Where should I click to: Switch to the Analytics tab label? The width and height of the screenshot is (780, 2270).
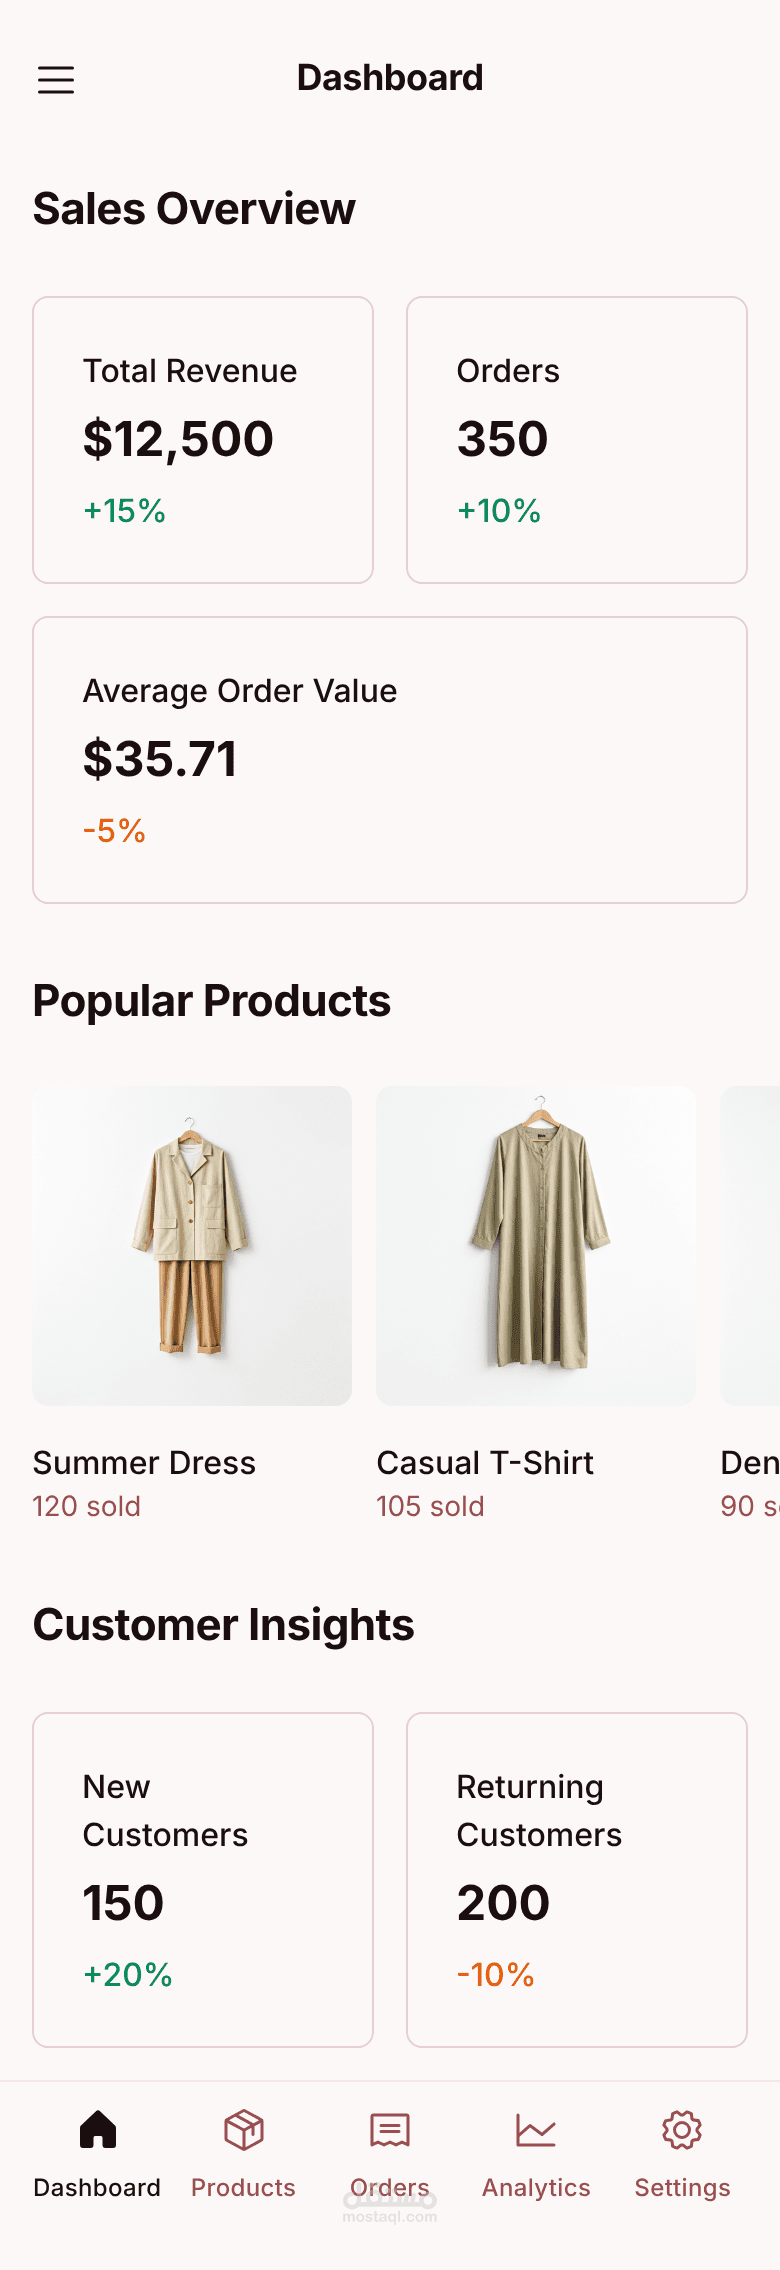click(536, 2187)
